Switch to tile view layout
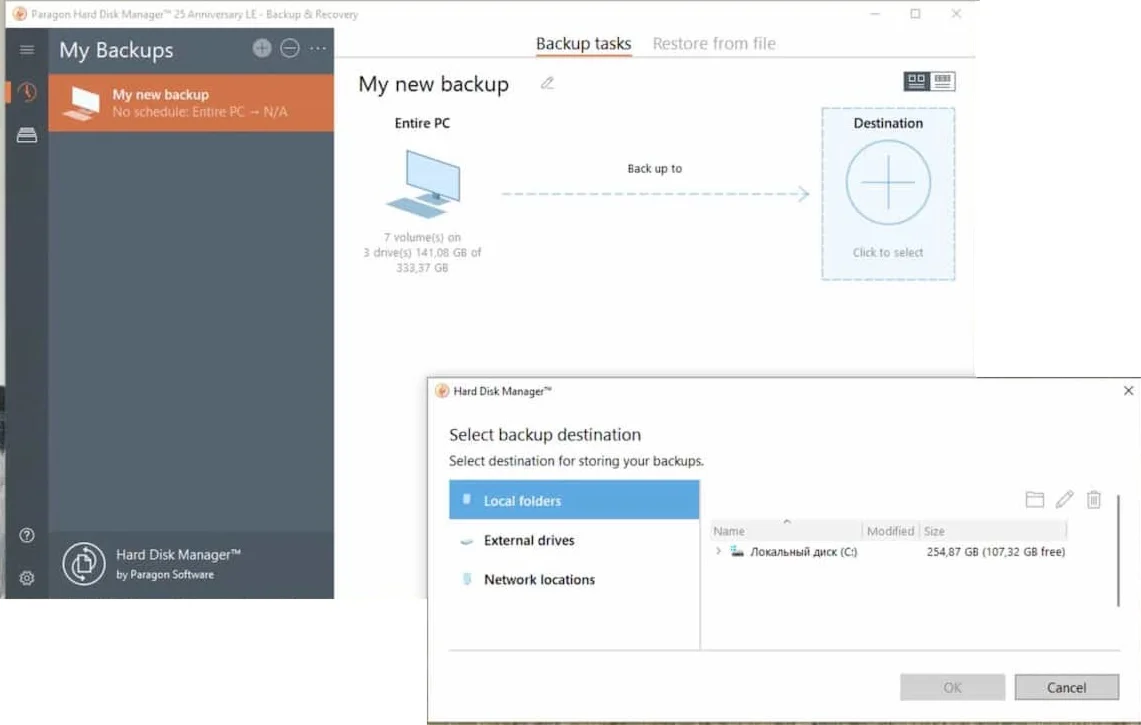The width and height of the screenshot is (1141, 725). (x=916, y=81)
